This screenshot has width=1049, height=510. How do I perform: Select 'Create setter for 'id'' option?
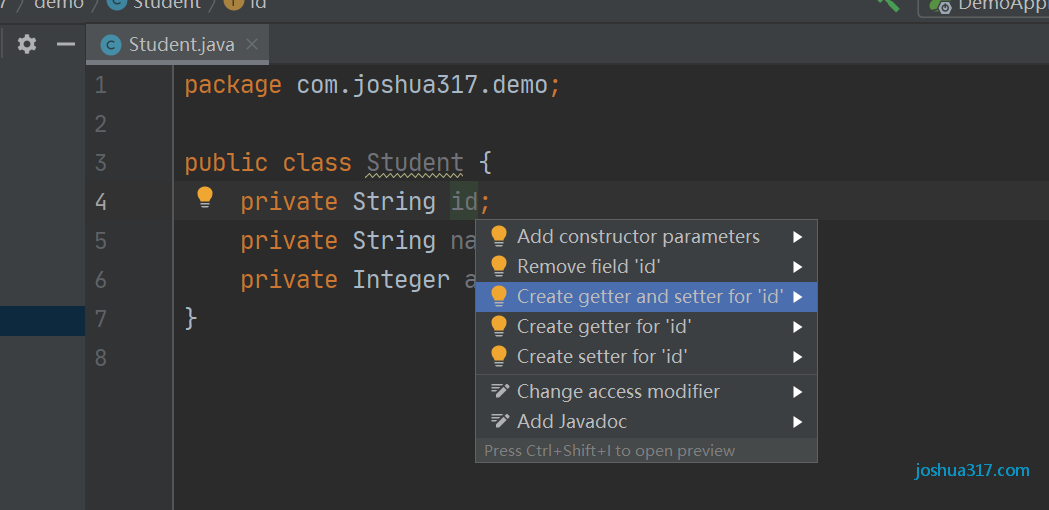pyautogui.click(x=646, y=357)
